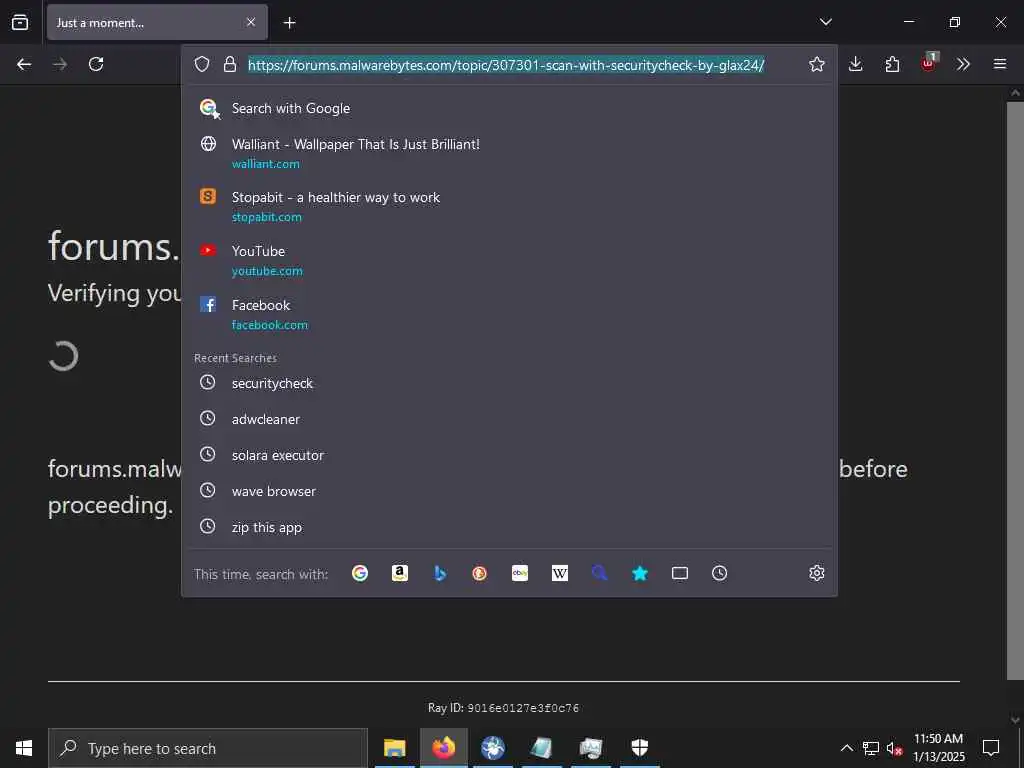
Task: Expand the list all tabs chevron
Action: click(825, 22)
